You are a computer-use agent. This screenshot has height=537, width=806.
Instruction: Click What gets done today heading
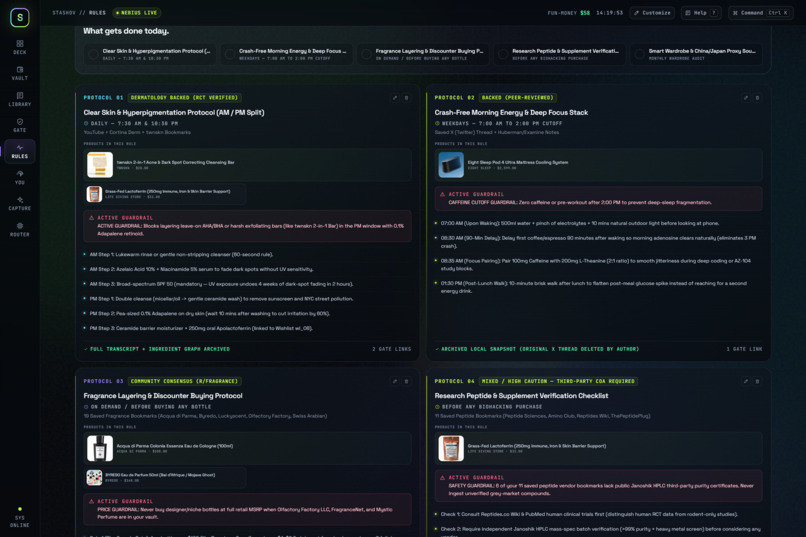tap(126, 31)
